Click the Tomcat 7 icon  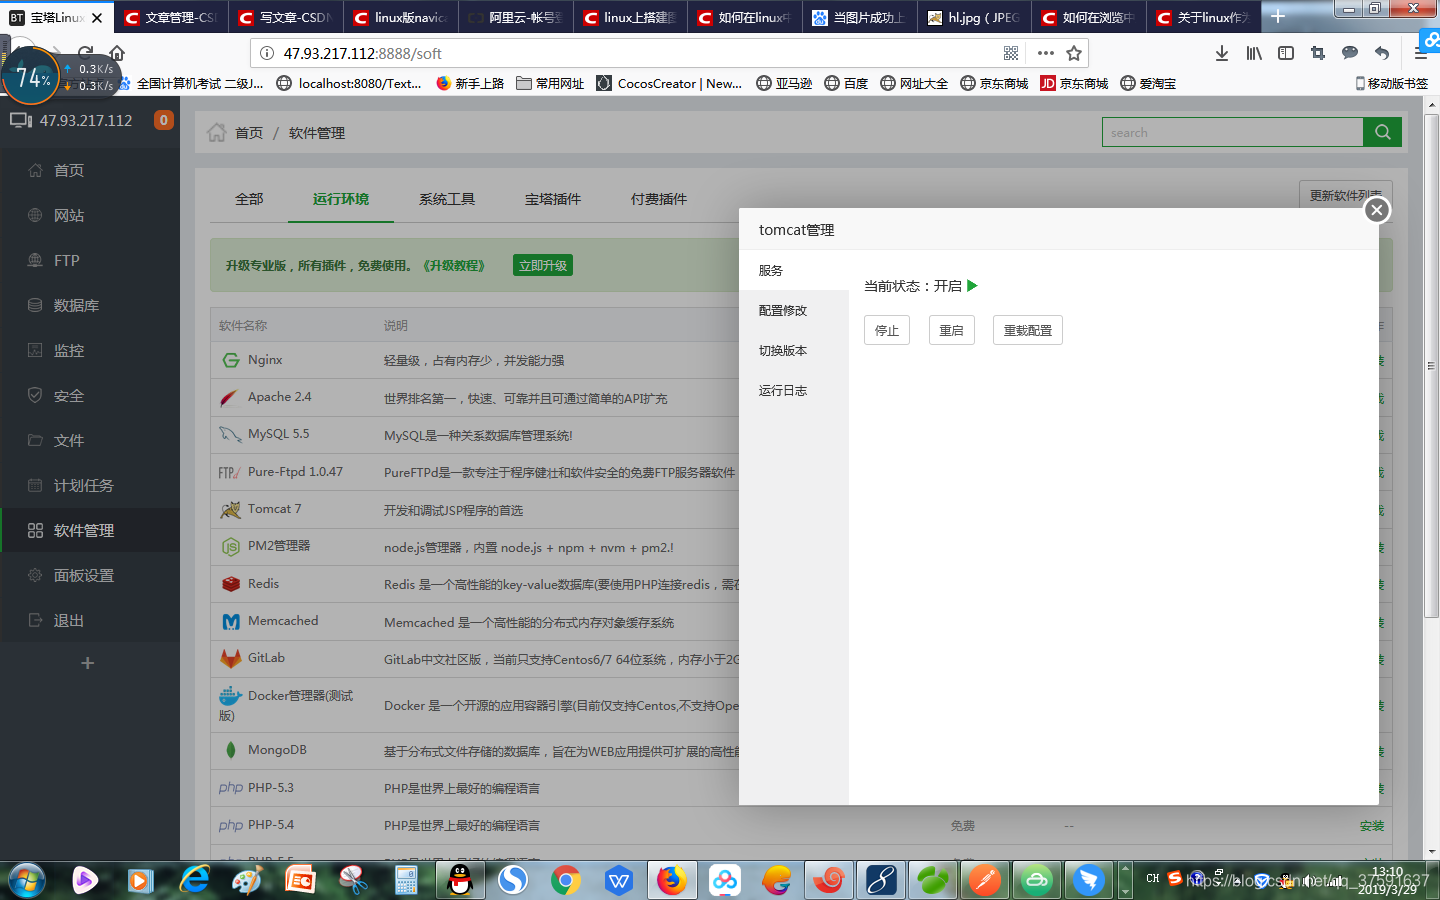[230, 510]
